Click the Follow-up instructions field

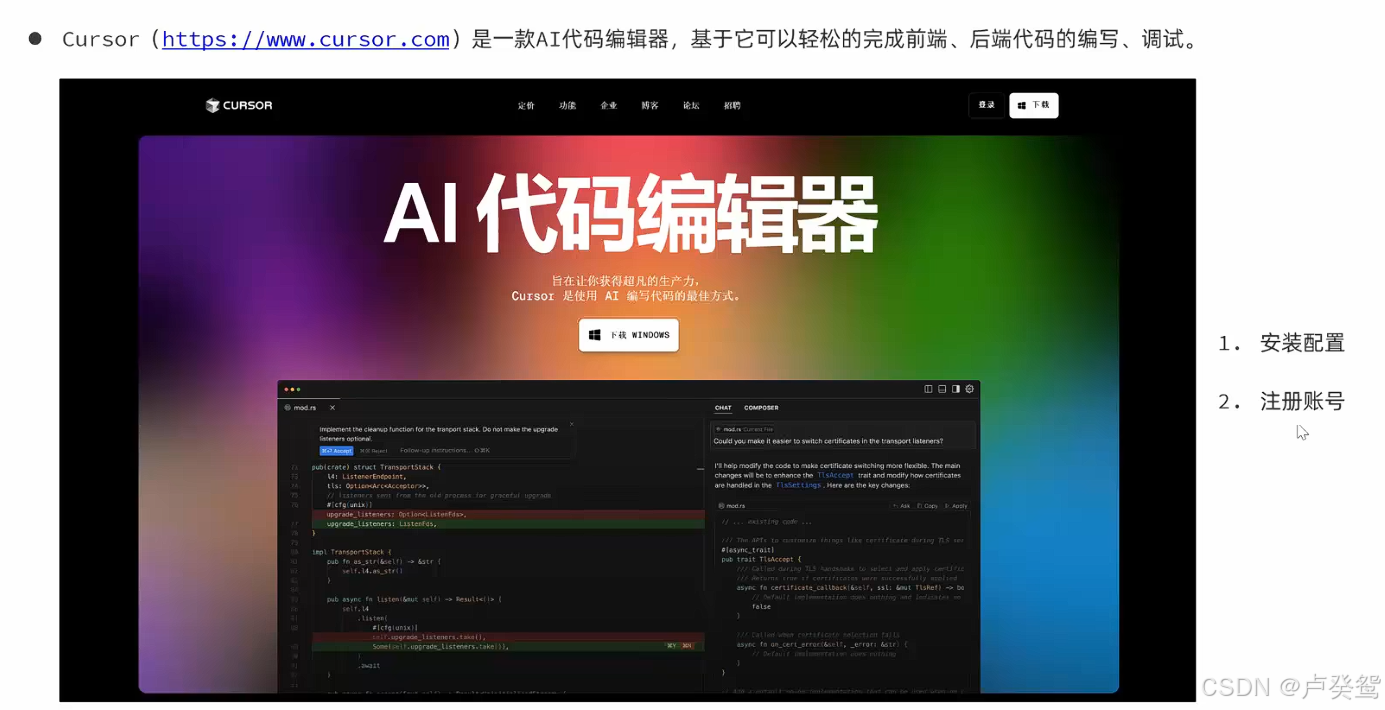(x=444, y=451)
